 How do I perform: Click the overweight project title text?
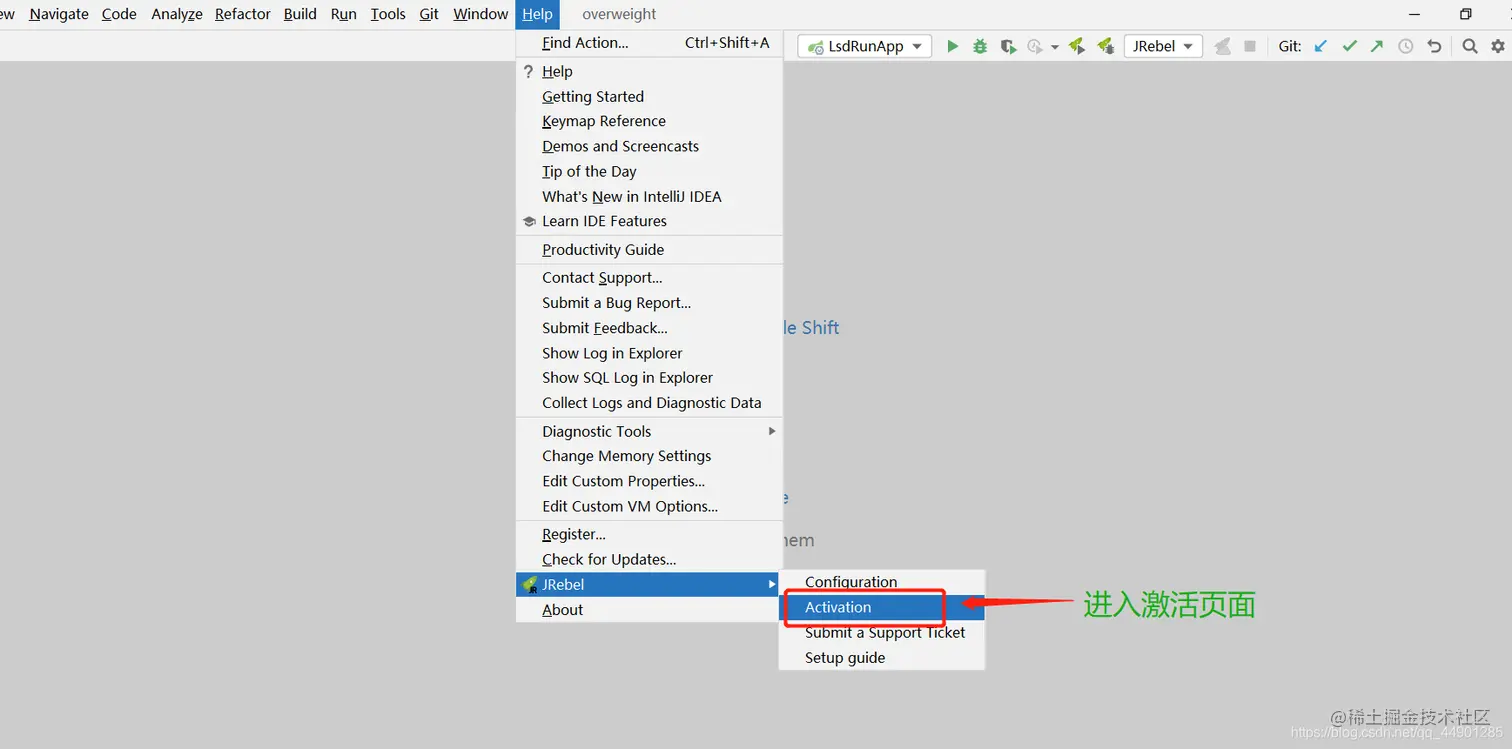point(619,14)
